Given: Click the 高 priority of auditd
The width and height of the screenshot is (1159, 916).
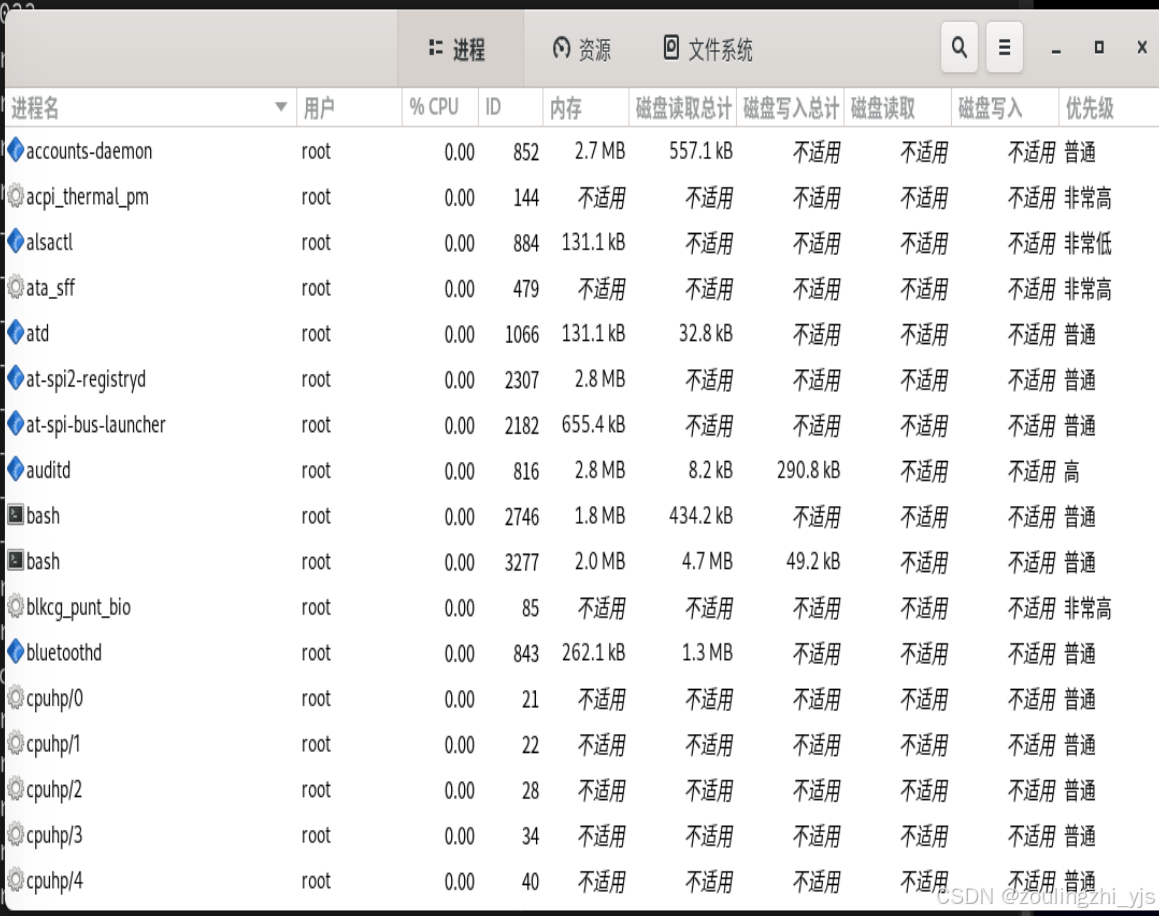Looking at the screenshot, I should coord(1072,471).
